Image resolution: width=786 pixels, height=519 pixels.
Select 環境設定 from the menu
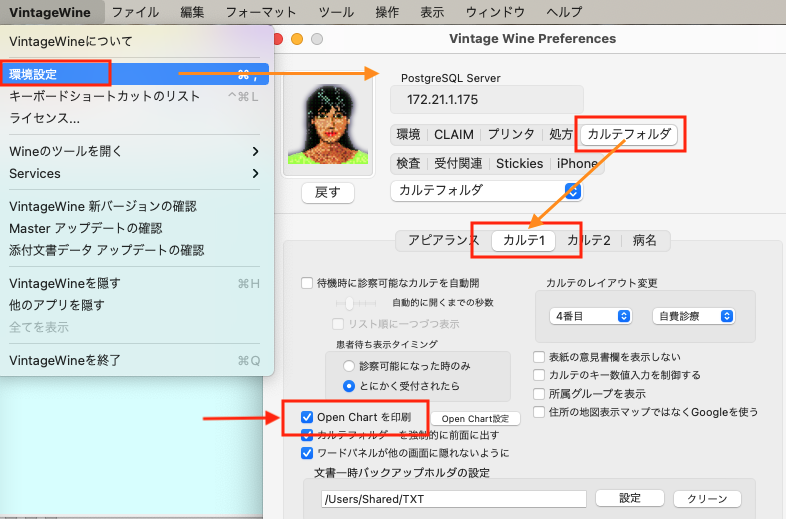click(x=33, y=74)
